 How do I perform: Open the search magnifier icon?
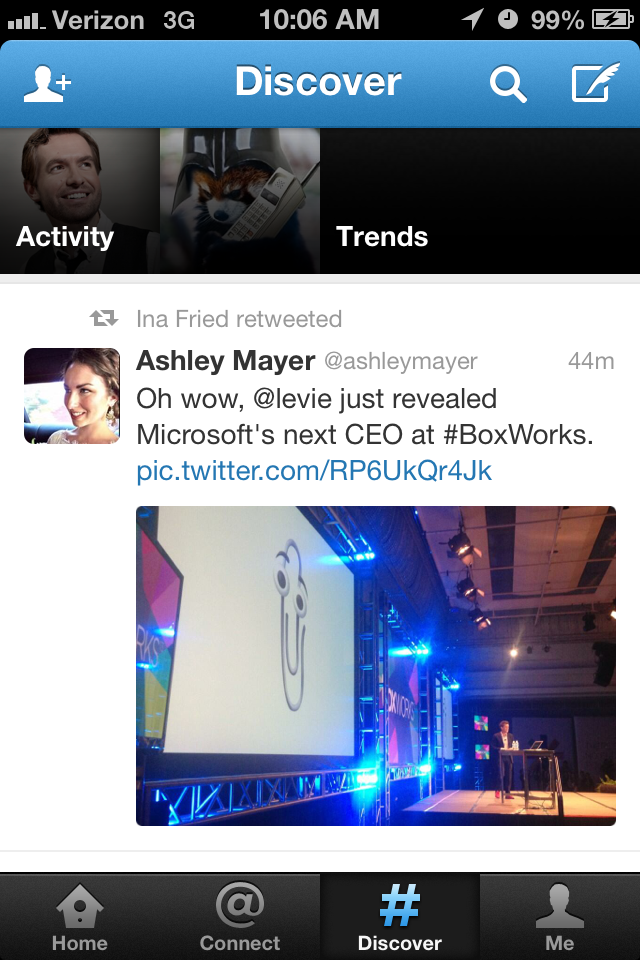508,84
